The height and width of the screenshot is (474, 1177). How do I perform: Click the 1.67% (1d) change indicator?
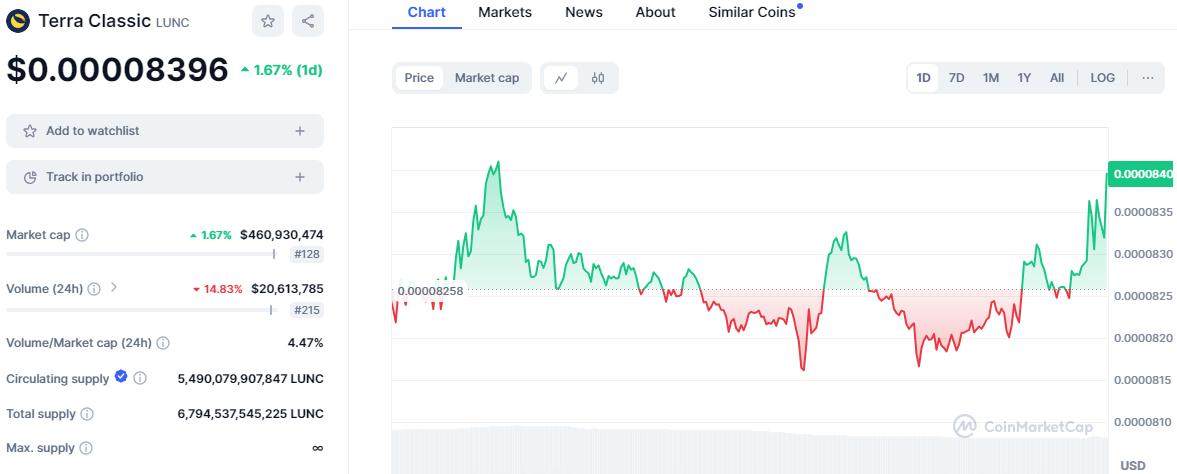[x=281, y=71]
